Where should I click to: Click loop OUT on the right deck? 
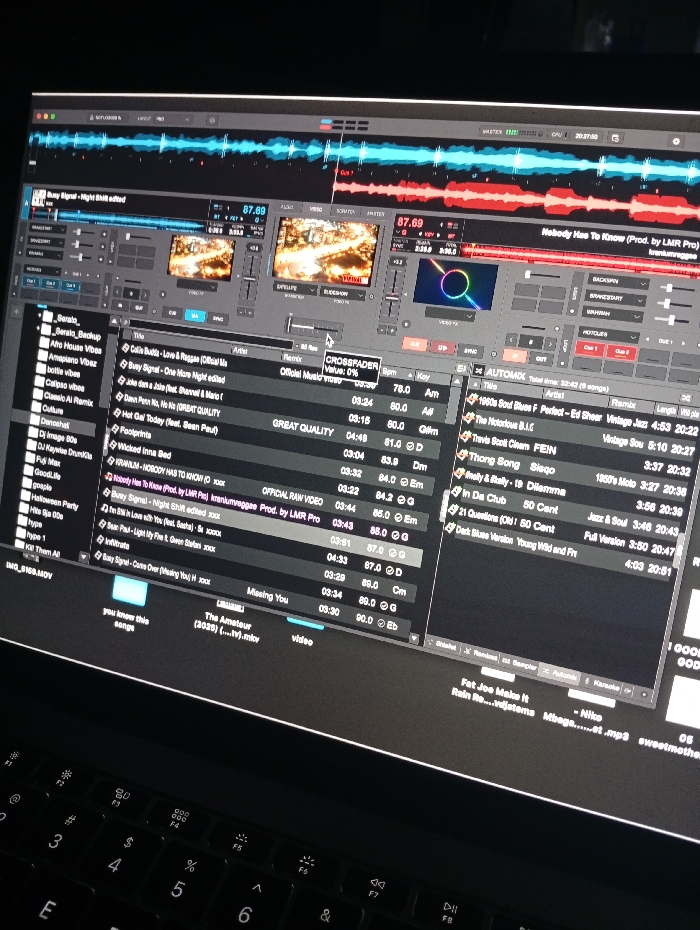pos(541,359)
